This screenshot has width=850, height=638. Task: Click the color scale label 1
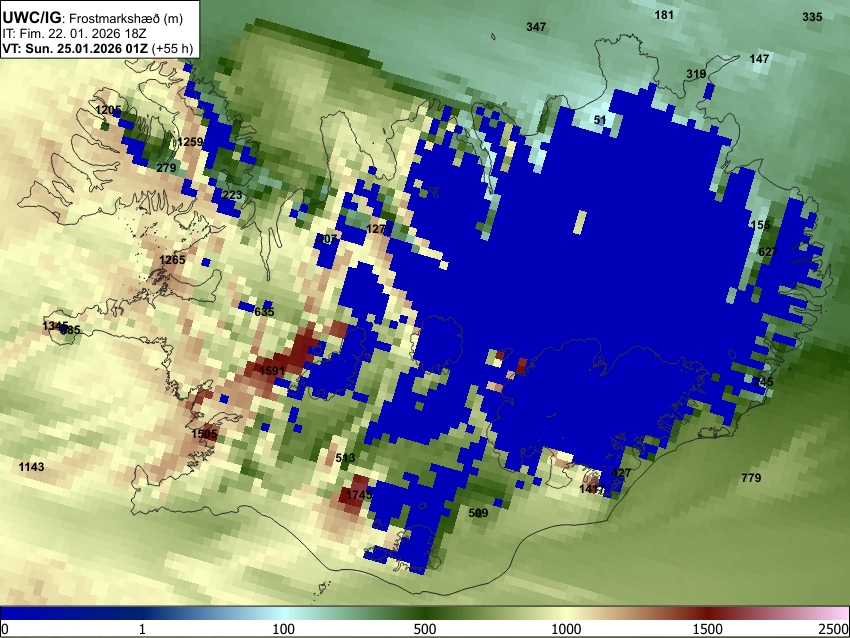142,629
